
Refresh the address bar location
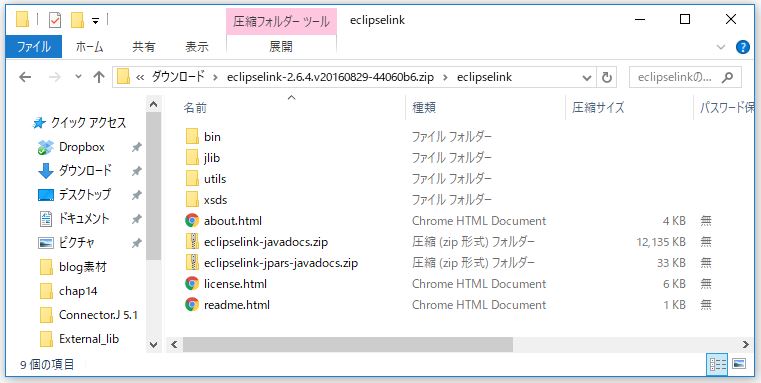(x=606, y=77)
